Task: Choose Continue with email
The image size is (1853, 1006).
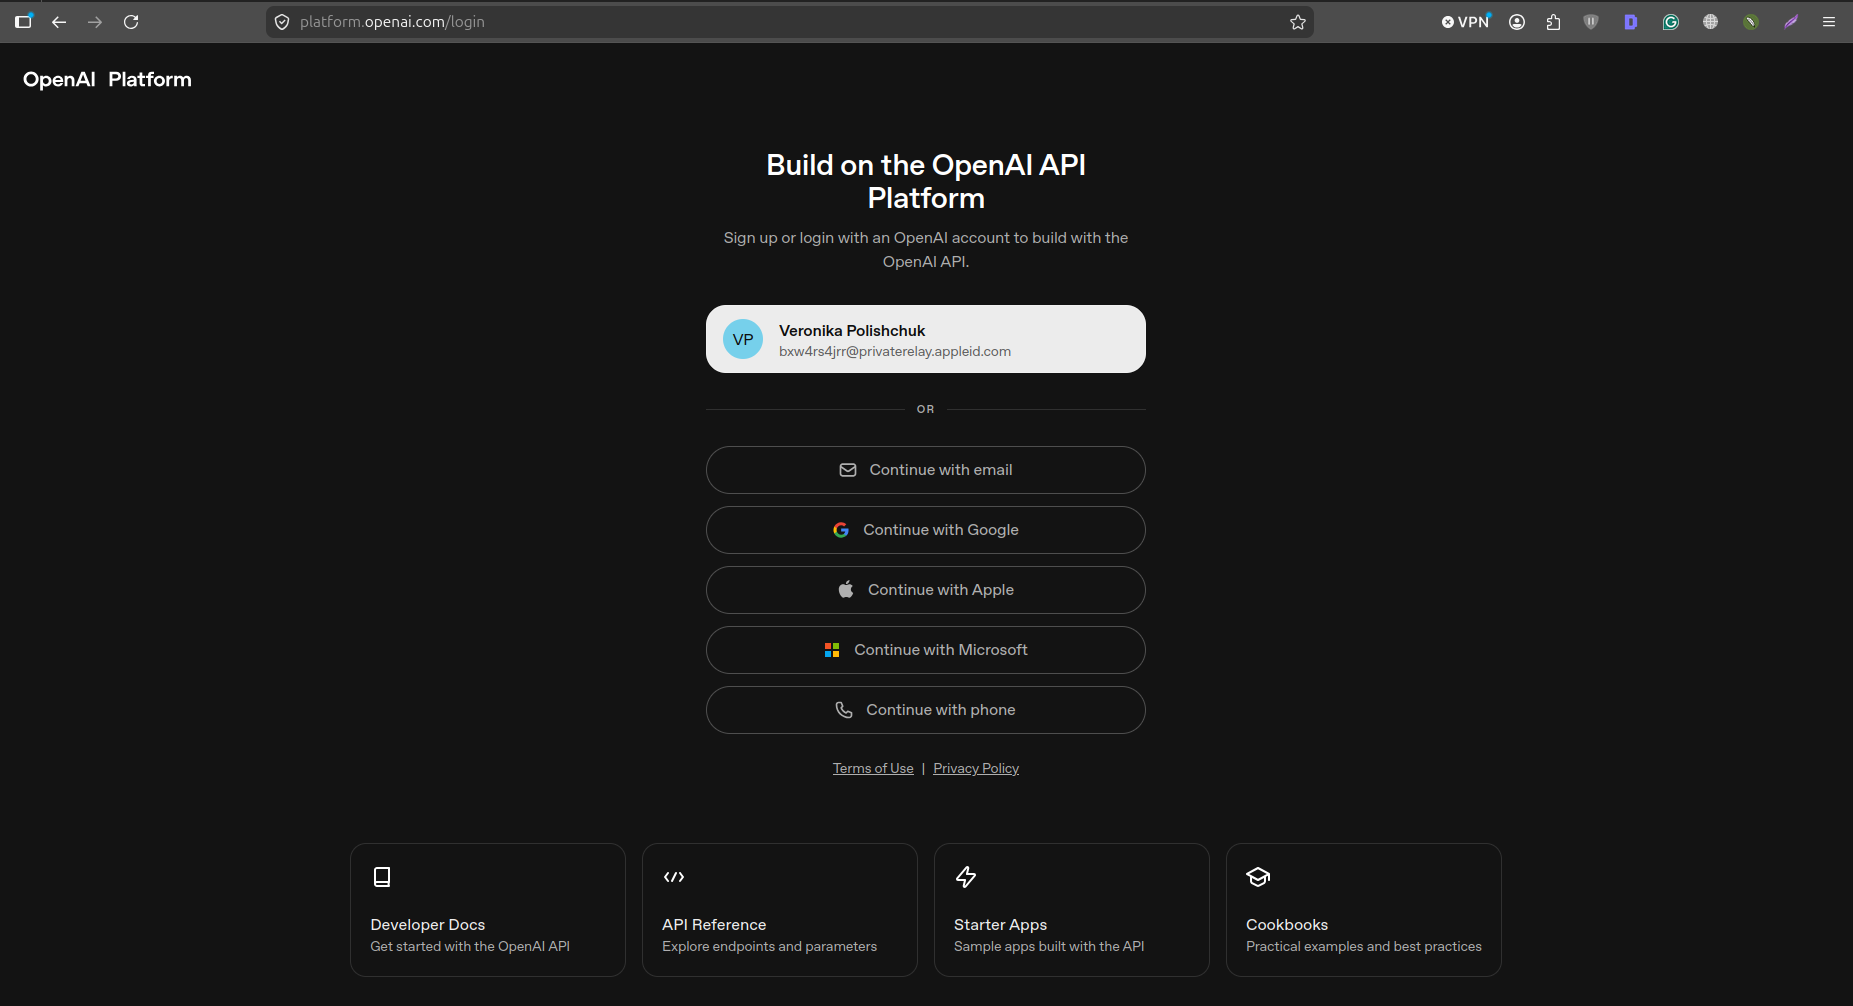Action: pos(926,470)
